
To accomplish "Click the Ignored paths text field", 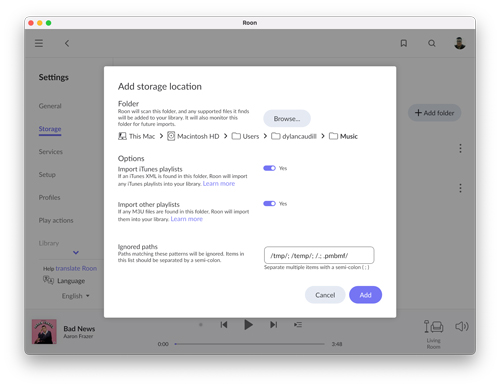I will tap(319, 255).
